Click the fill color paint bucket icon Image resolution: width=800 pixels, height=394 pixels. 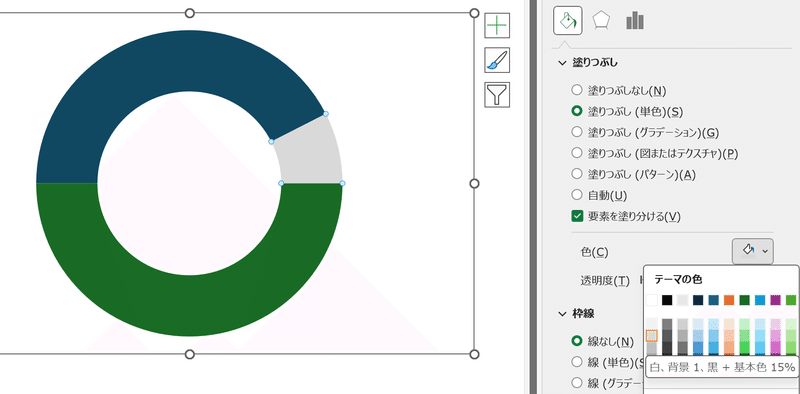coord(747,251)
